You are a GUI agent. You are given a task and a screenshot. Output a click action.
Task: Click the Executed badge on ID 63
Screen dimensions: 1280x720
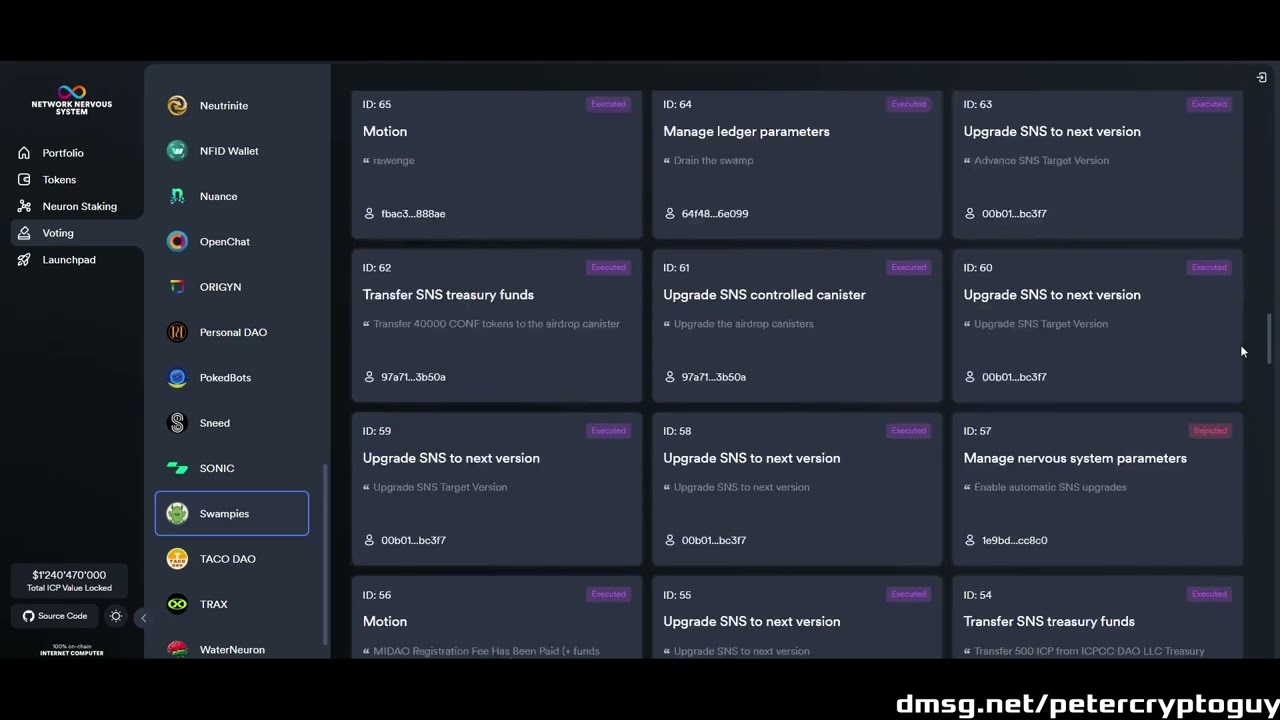click(1209, 104)
